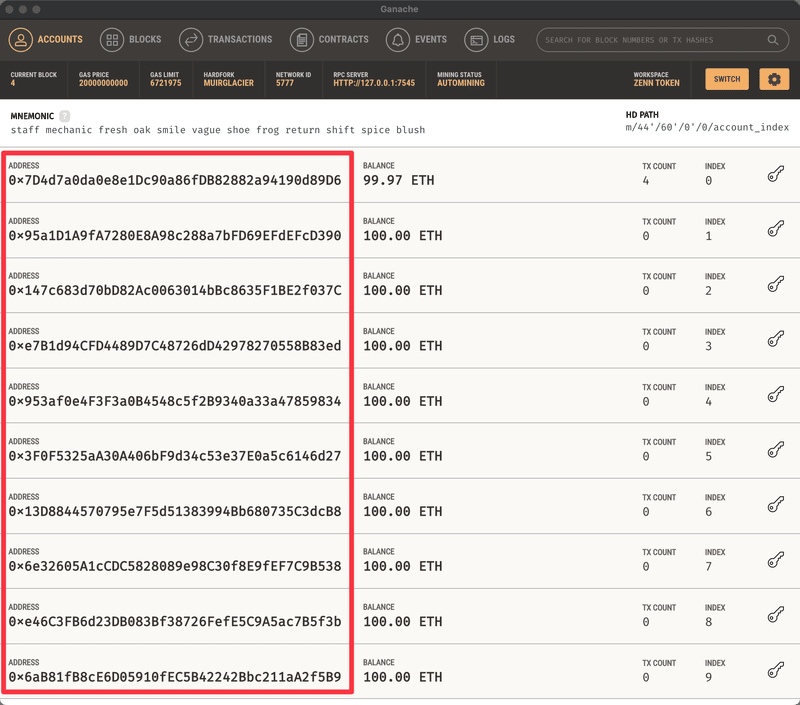Open settings with the gear icon
This screenshot has width=800, height=705.
point(774,79)
